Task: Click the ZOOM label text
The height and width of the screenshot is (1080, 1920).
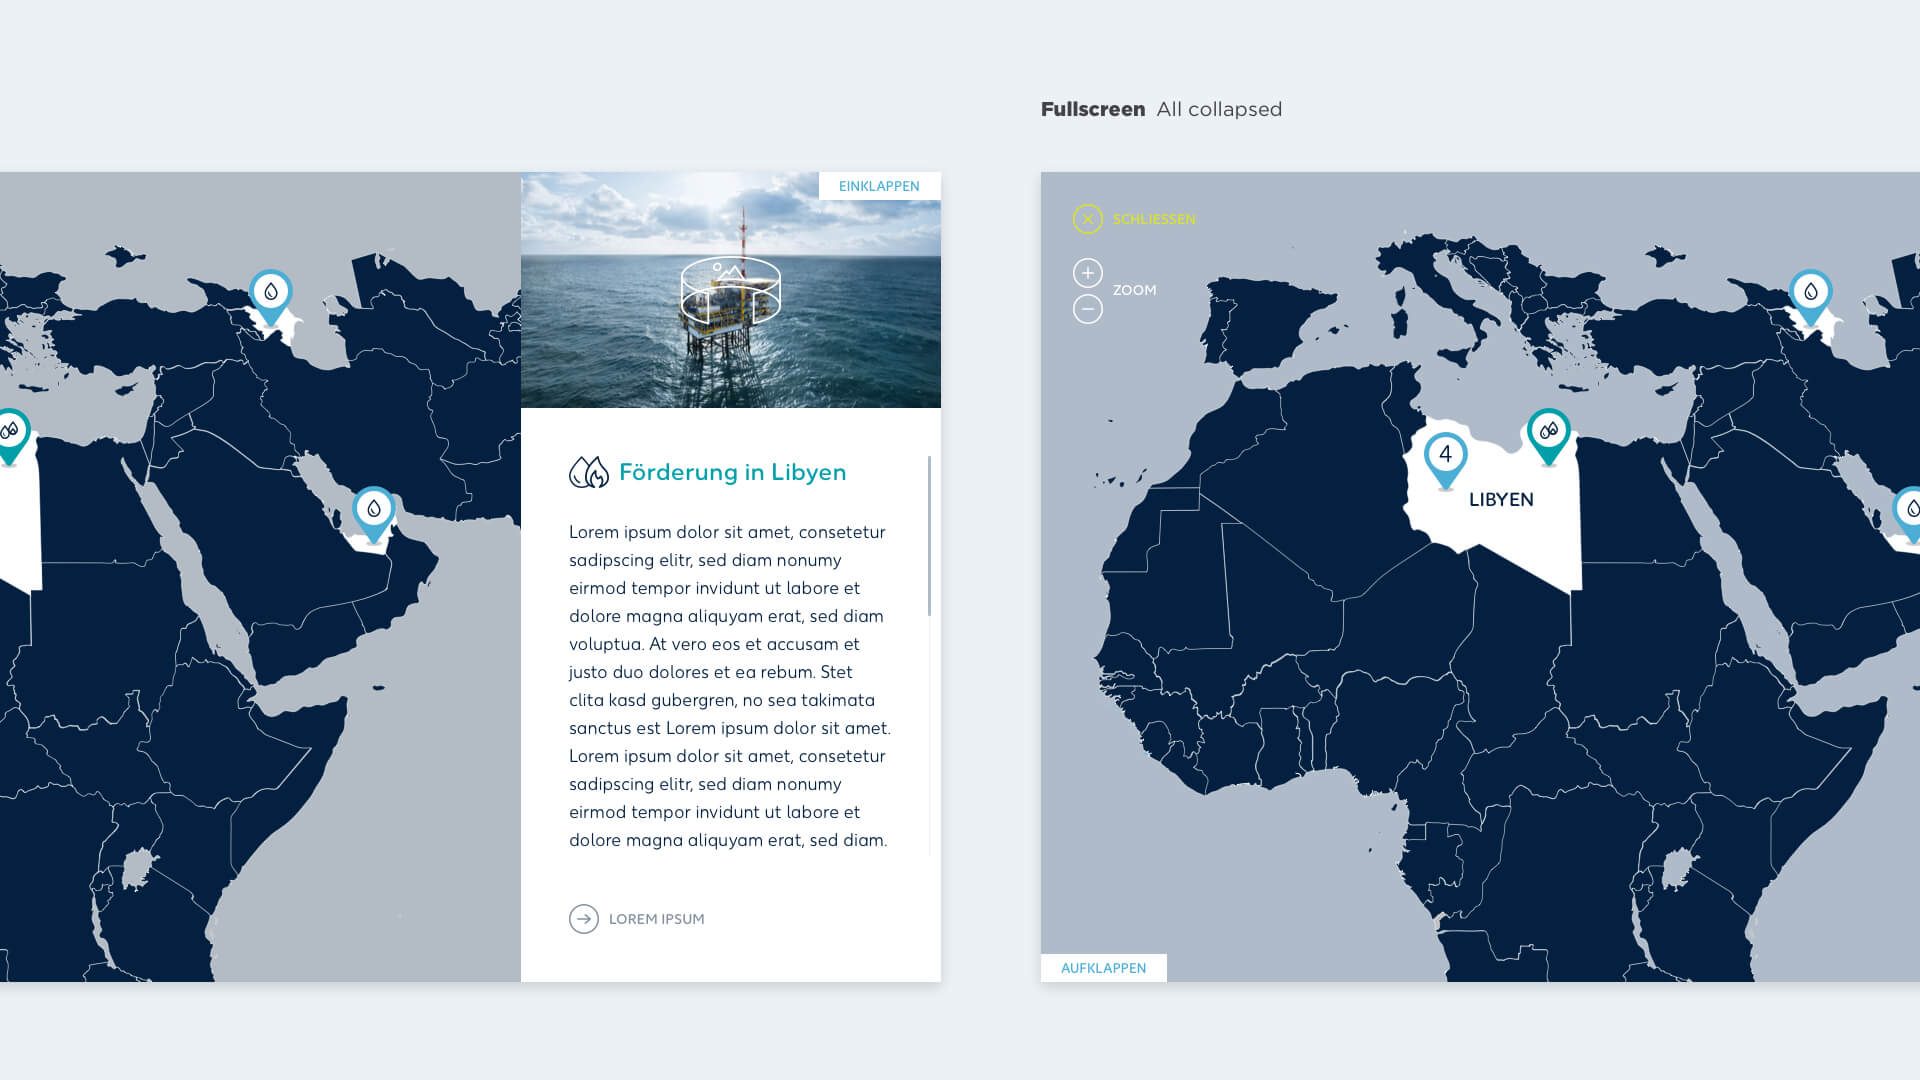Action: tap(1134, 290)
